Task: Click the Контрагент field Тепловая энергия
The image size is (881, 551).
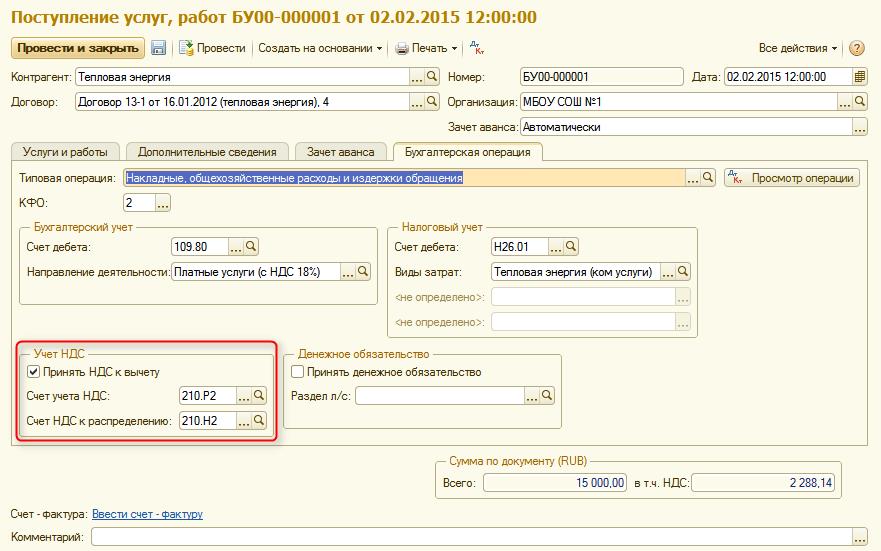Action: click(242, 77)
